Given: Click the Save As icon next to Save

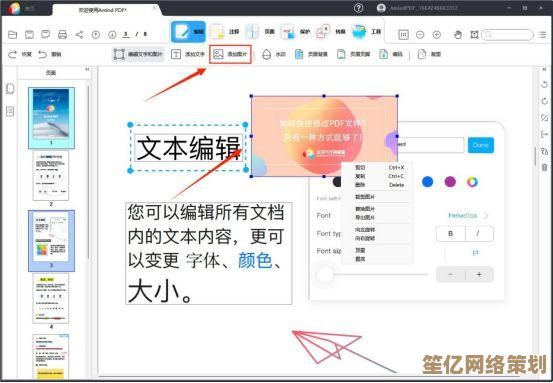Looking at the screenshot, I should coord(45,35).
